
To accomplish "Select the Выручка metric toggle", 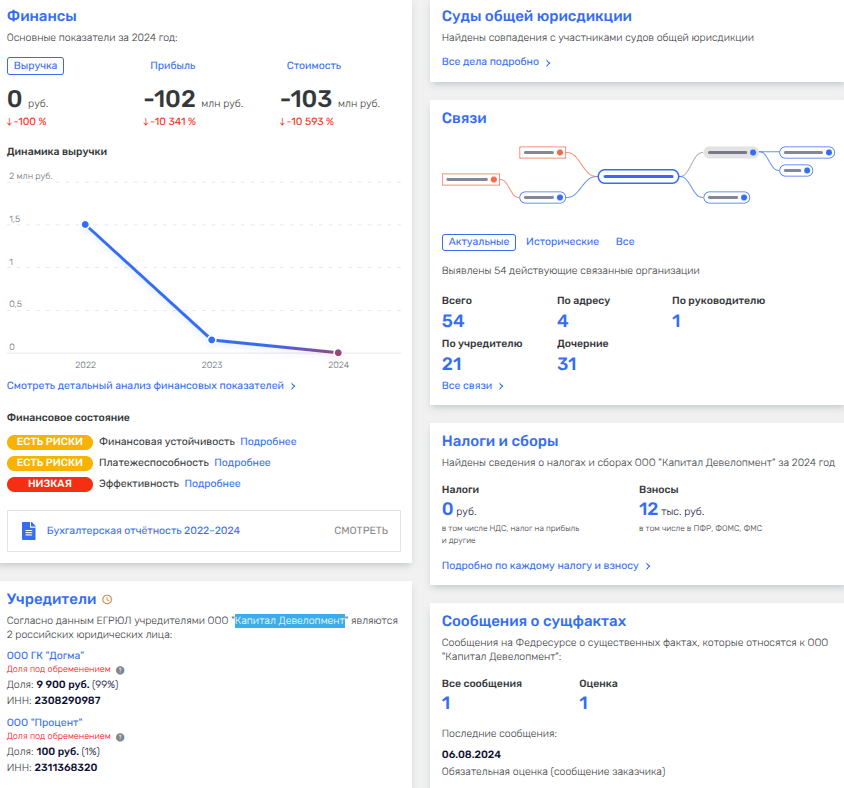I will [x=35, y=66].
